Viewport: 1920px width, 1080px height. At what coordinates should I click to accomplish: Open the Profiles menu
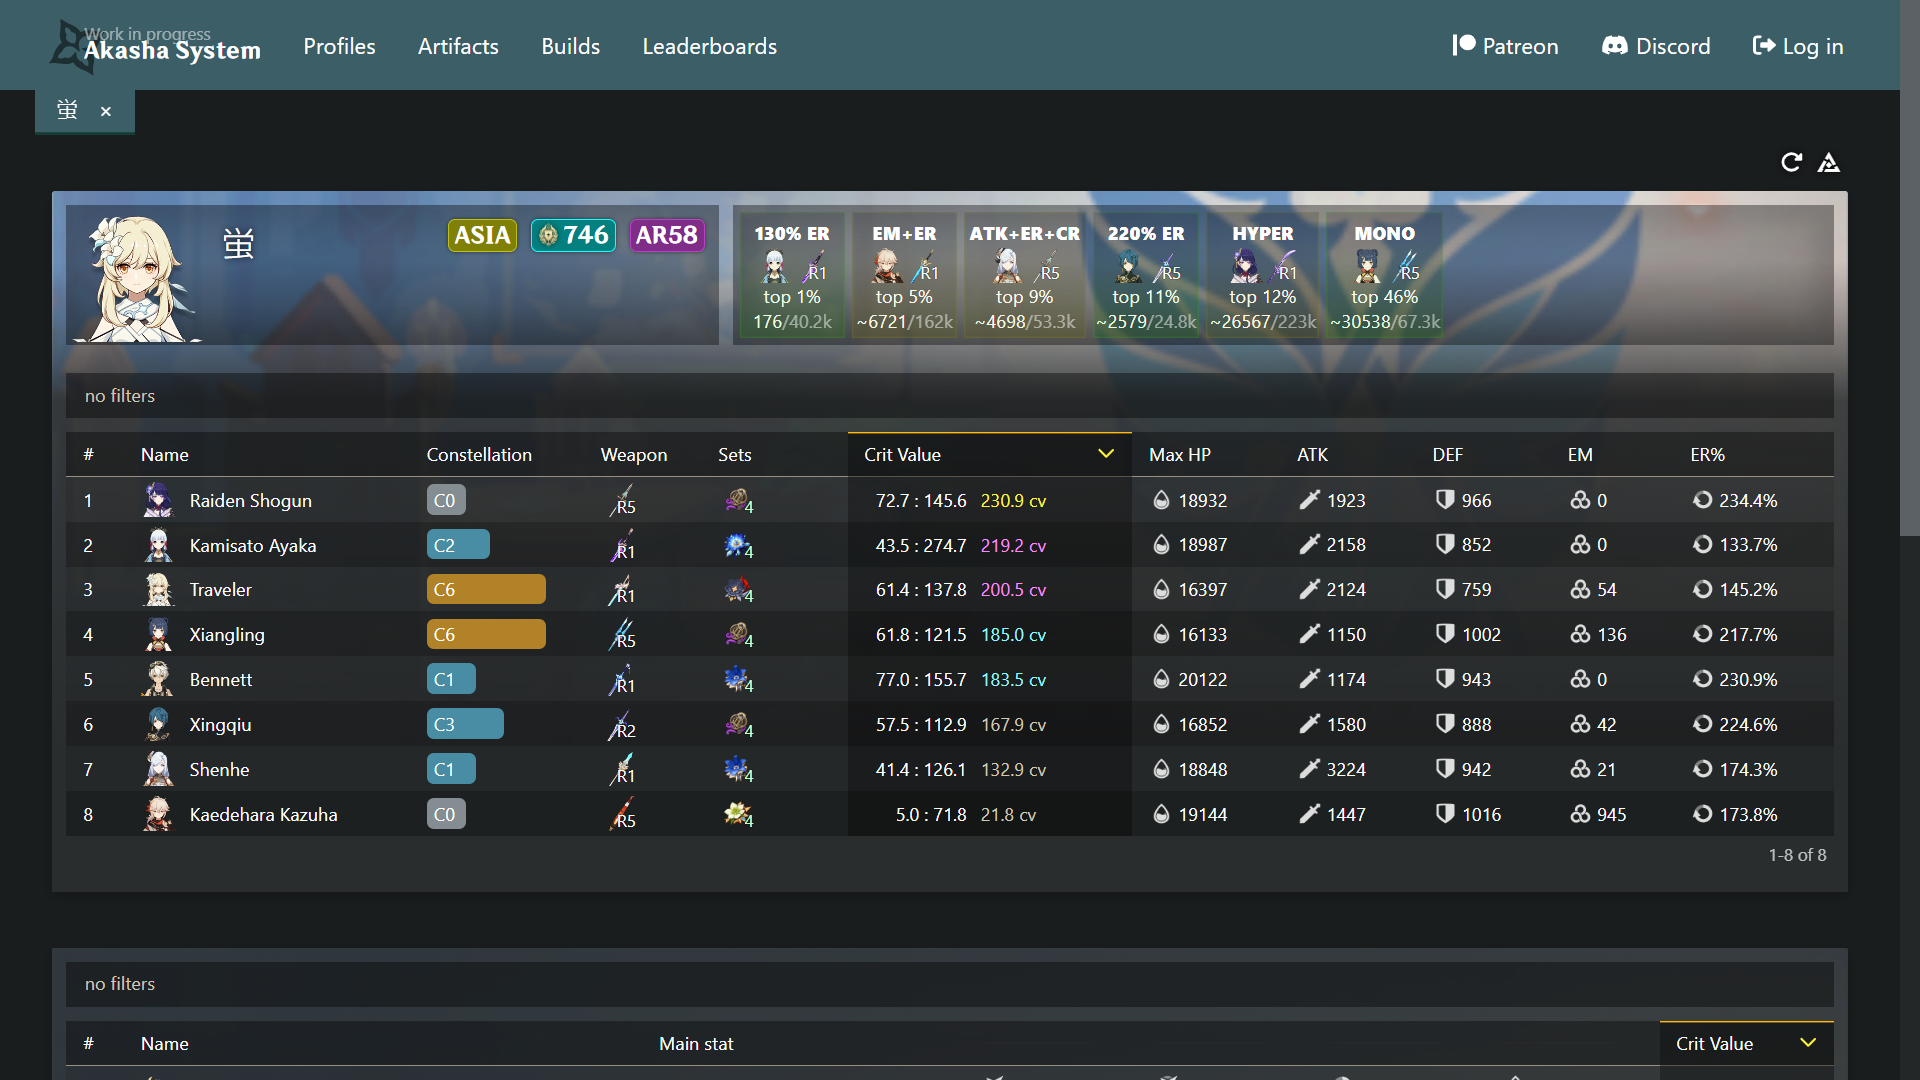(339, 46)
